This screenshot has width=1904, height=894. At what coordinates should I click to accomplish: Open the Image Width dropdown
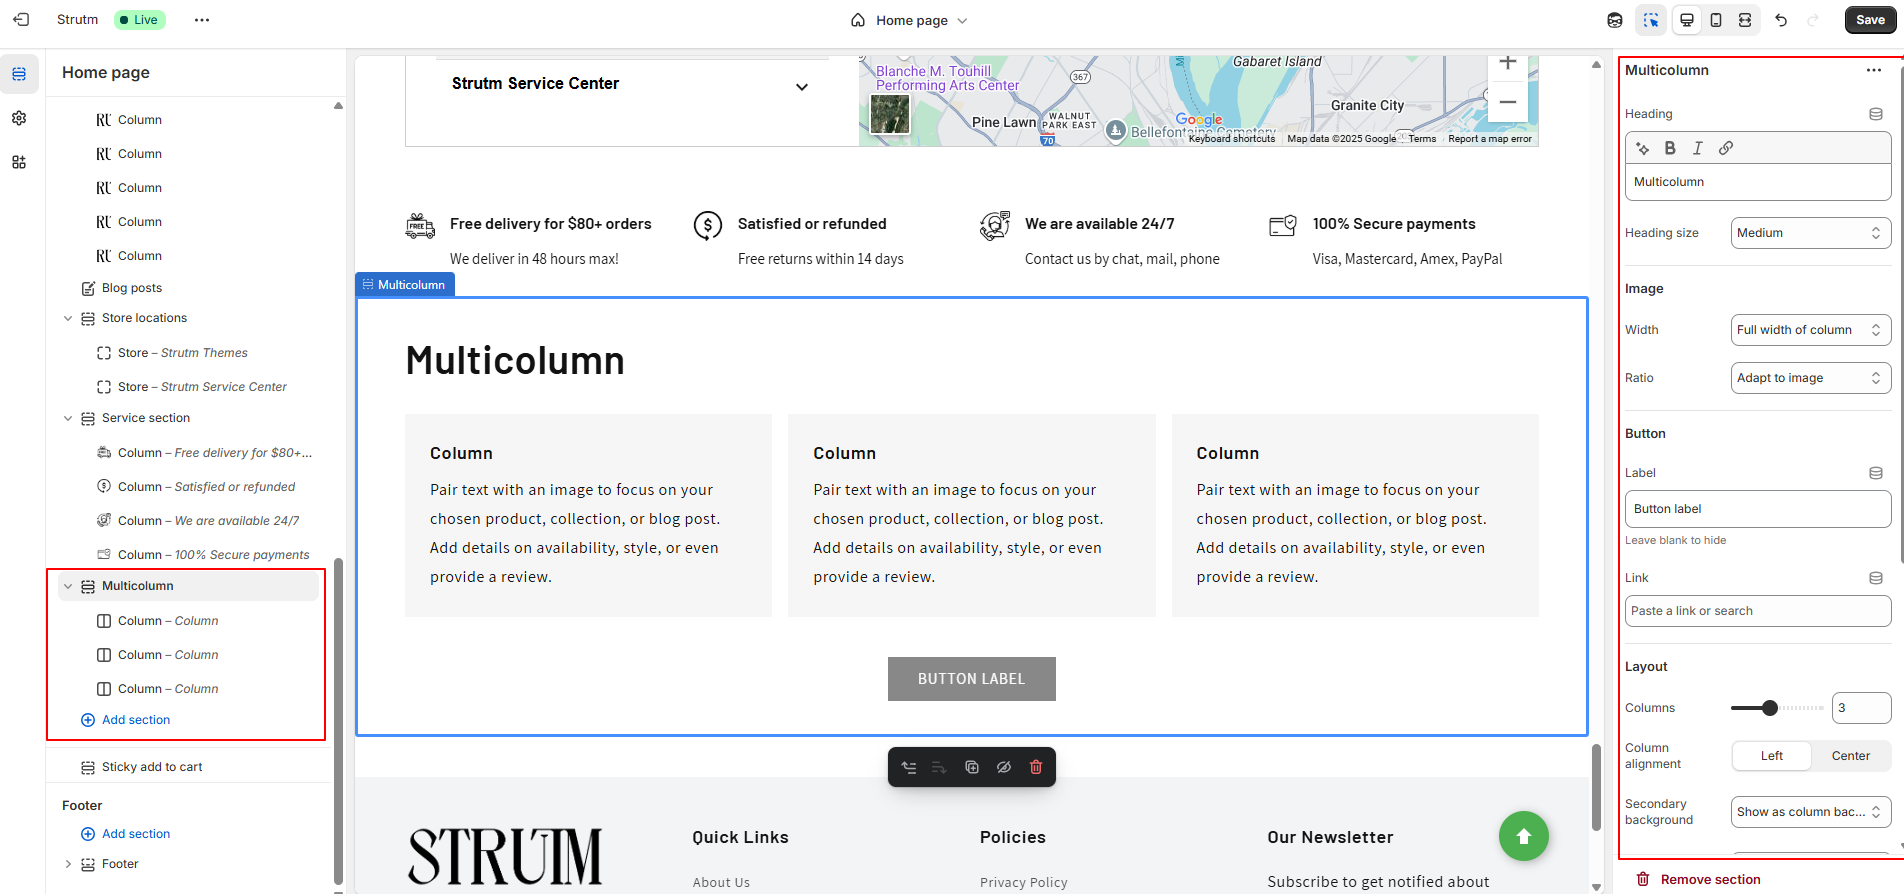pyautogui.click(x=1811, y=330)
